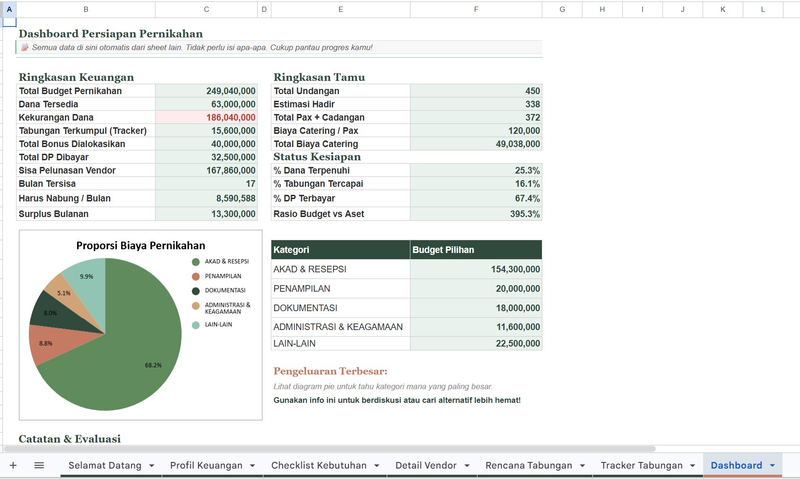The width and height of the screenshot is (800, 479).
Task: Expand Selamat Datang tab dropdown arrow
Action: pos(152,466)
